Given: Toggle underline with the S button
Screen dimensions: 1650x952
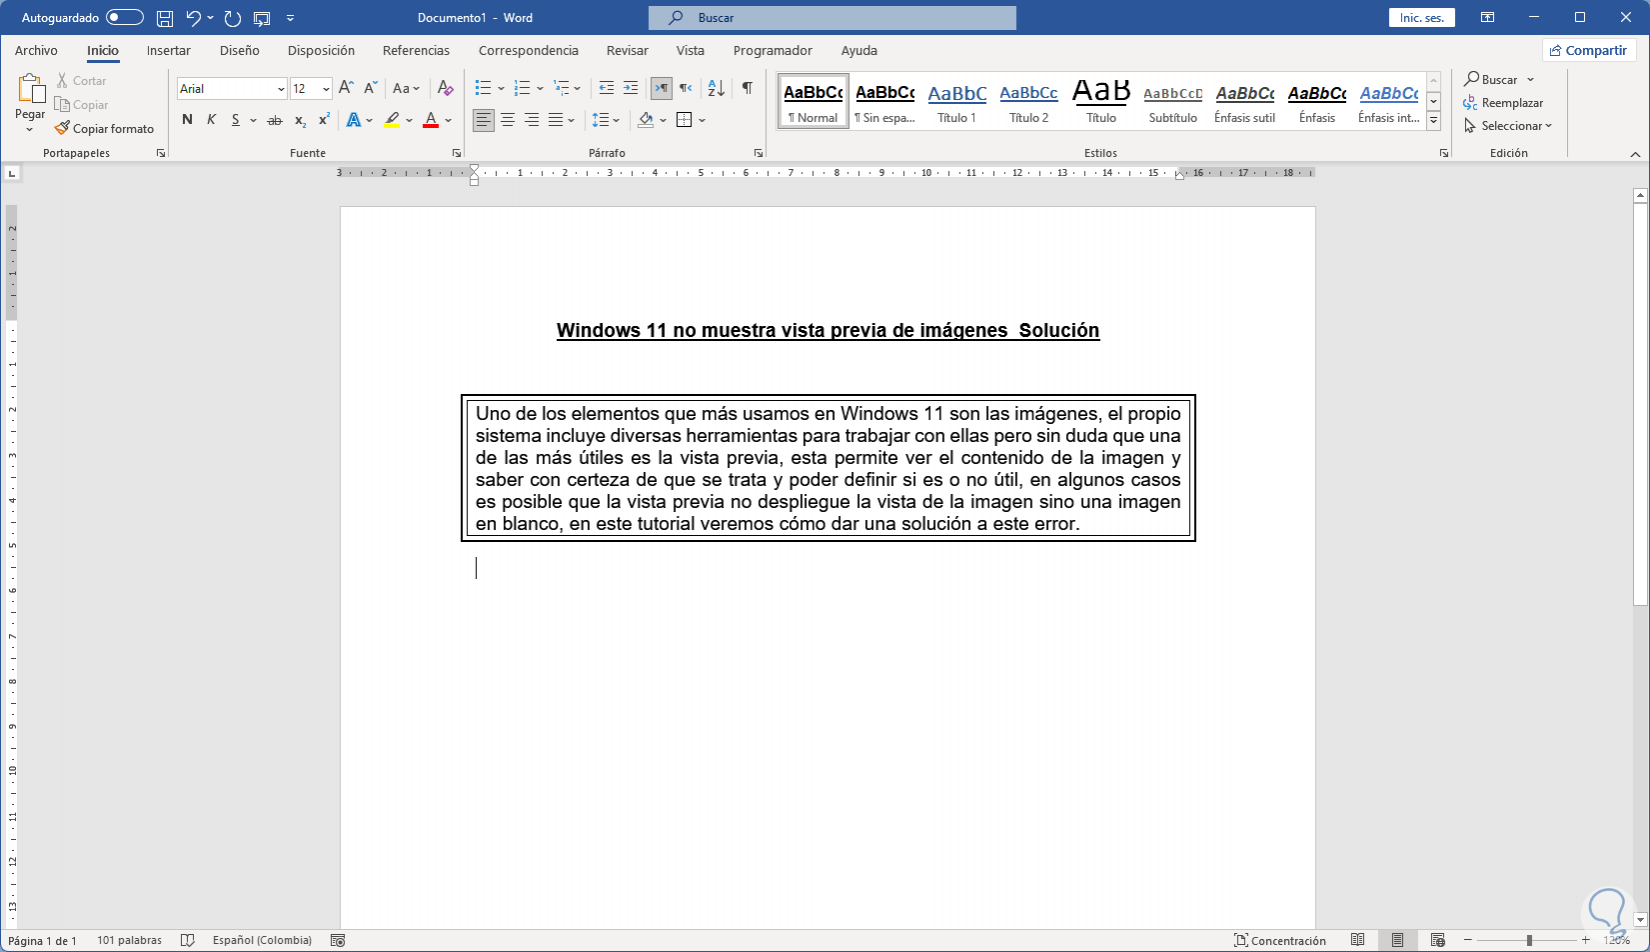Looking at the screenshot, I should (x=236, y=120).
